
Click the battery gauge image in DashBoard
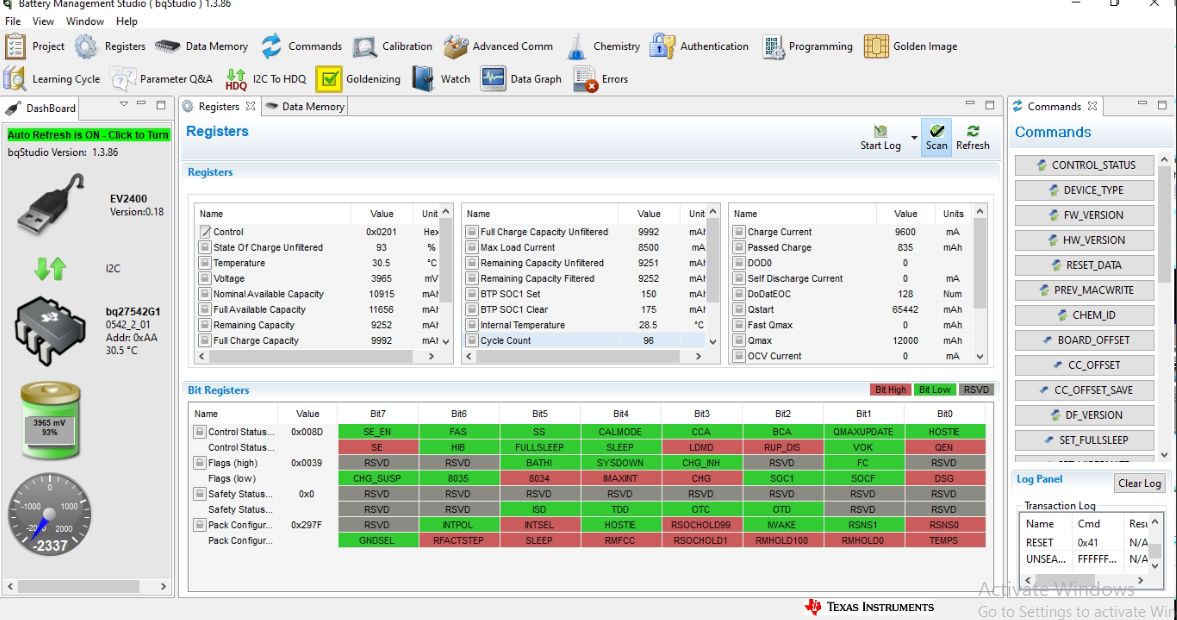click(50, 420)
